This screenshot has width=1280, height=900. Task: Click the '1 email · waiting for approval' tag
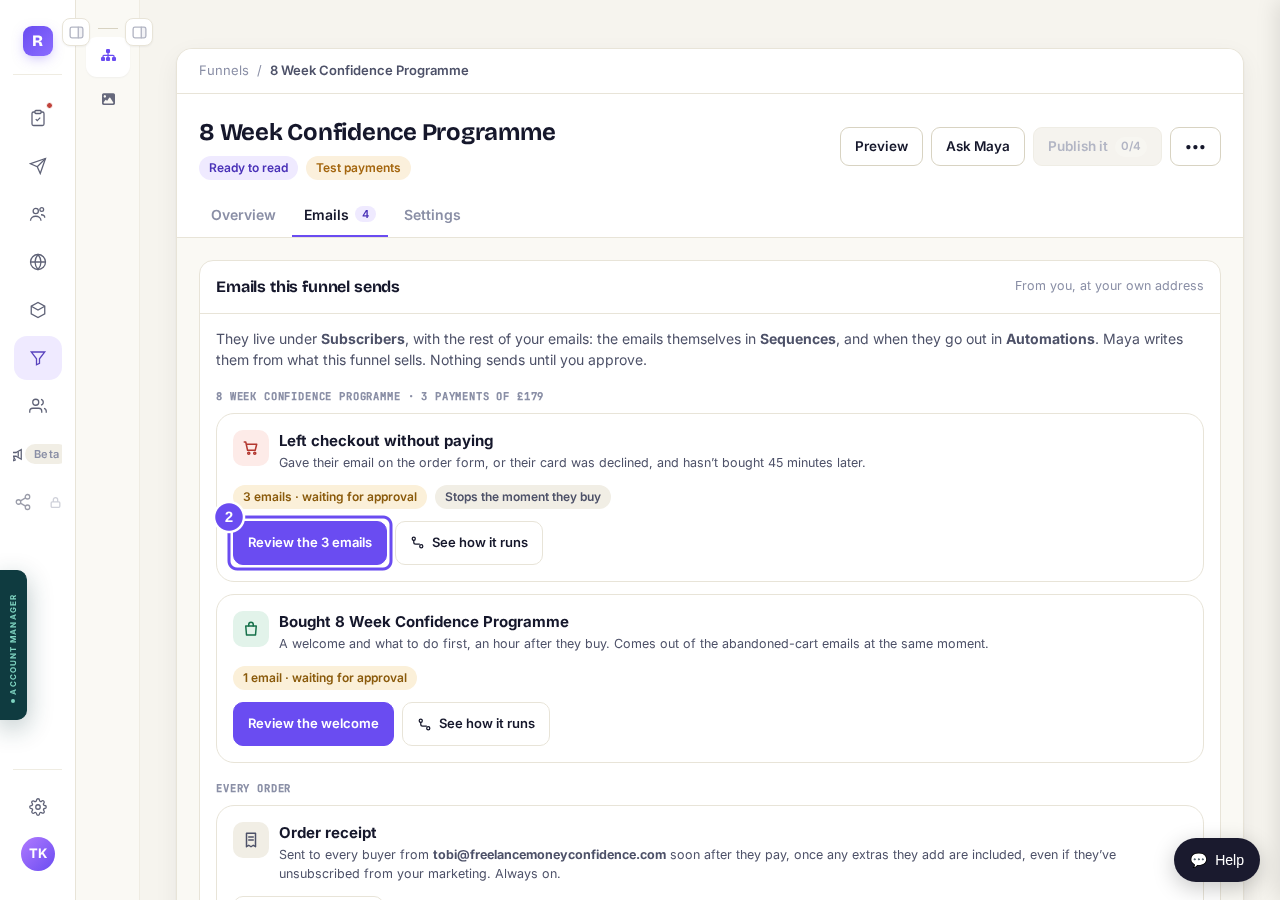tap(325, 678)
